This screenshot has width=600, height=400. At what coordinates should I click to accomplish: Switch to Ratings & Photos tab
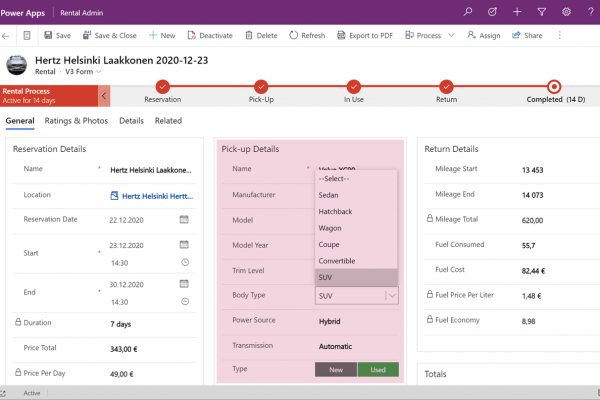coord(76,121)
